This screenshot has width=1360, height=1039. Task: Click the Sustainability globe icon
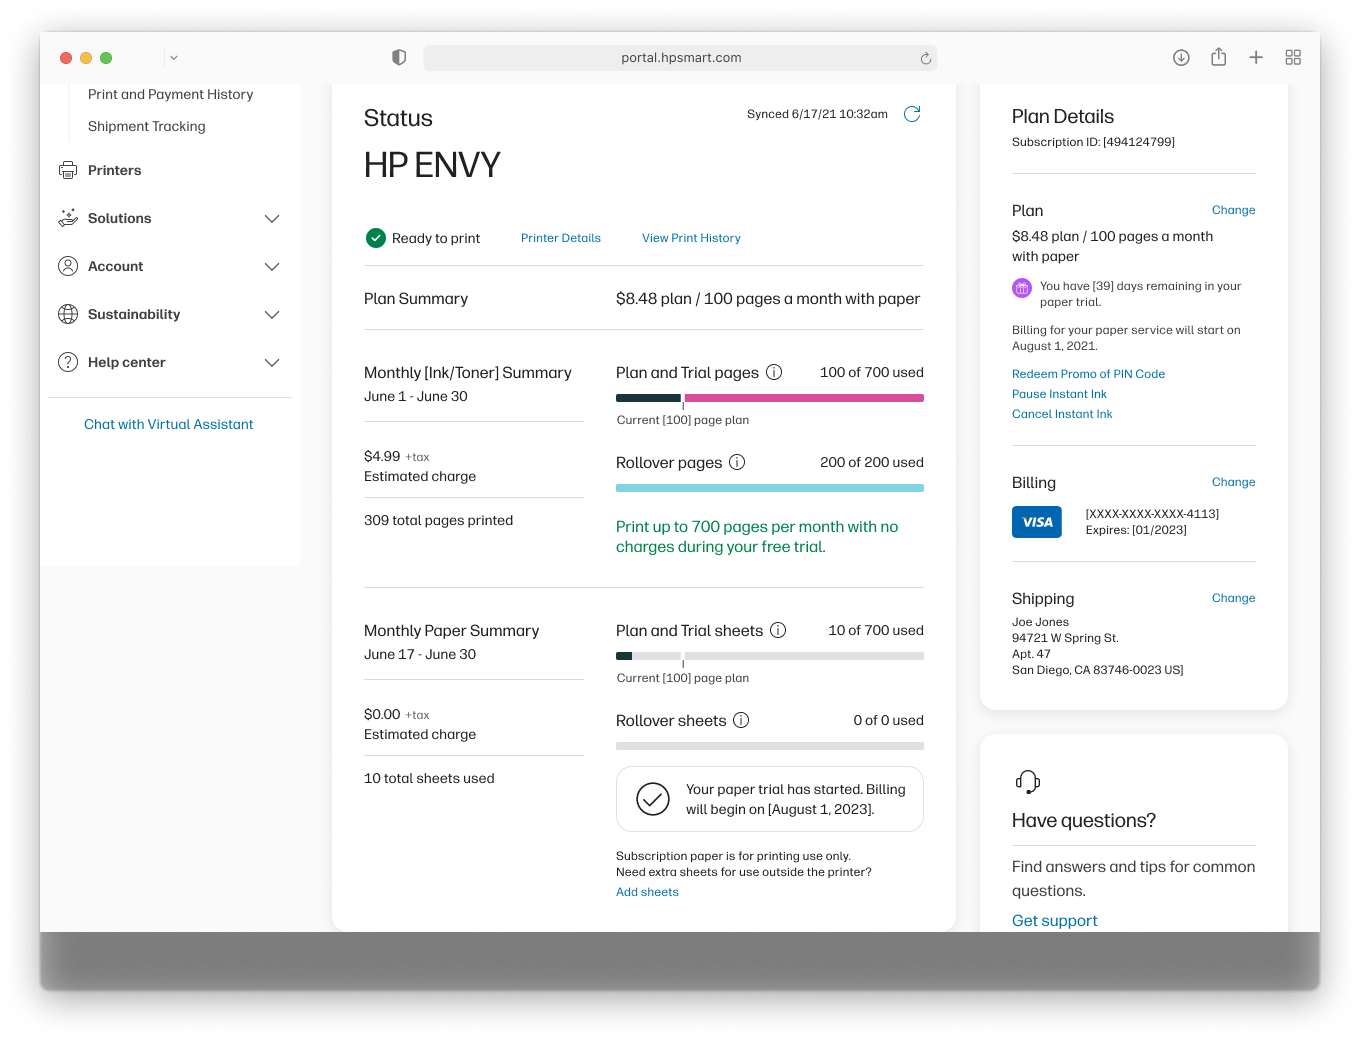pyautogui.click(x=68, y=314)
